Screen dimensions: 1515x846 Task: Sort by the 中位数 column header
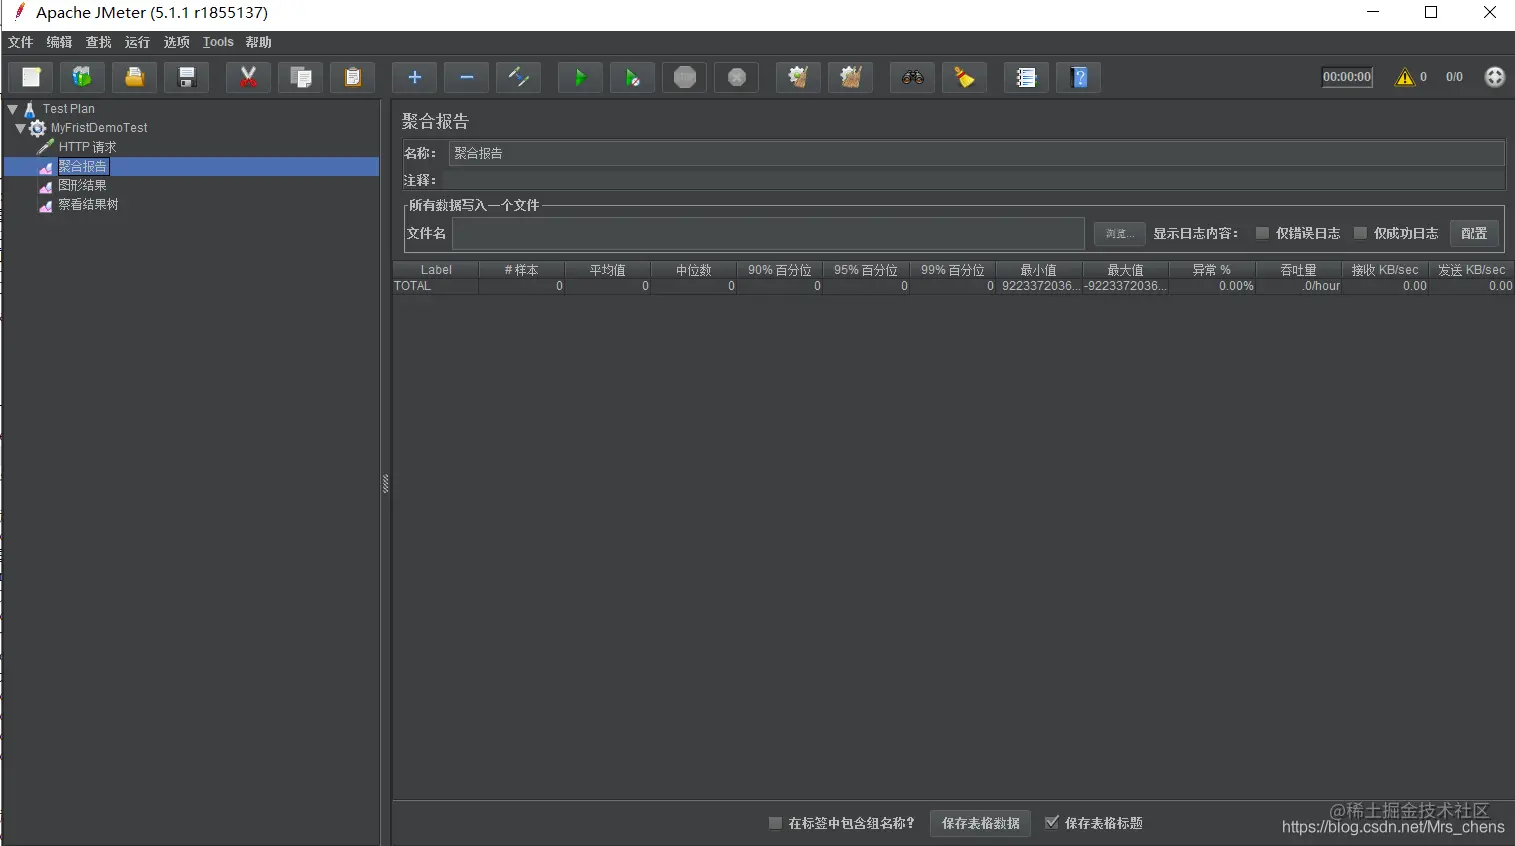coord(693,270)
